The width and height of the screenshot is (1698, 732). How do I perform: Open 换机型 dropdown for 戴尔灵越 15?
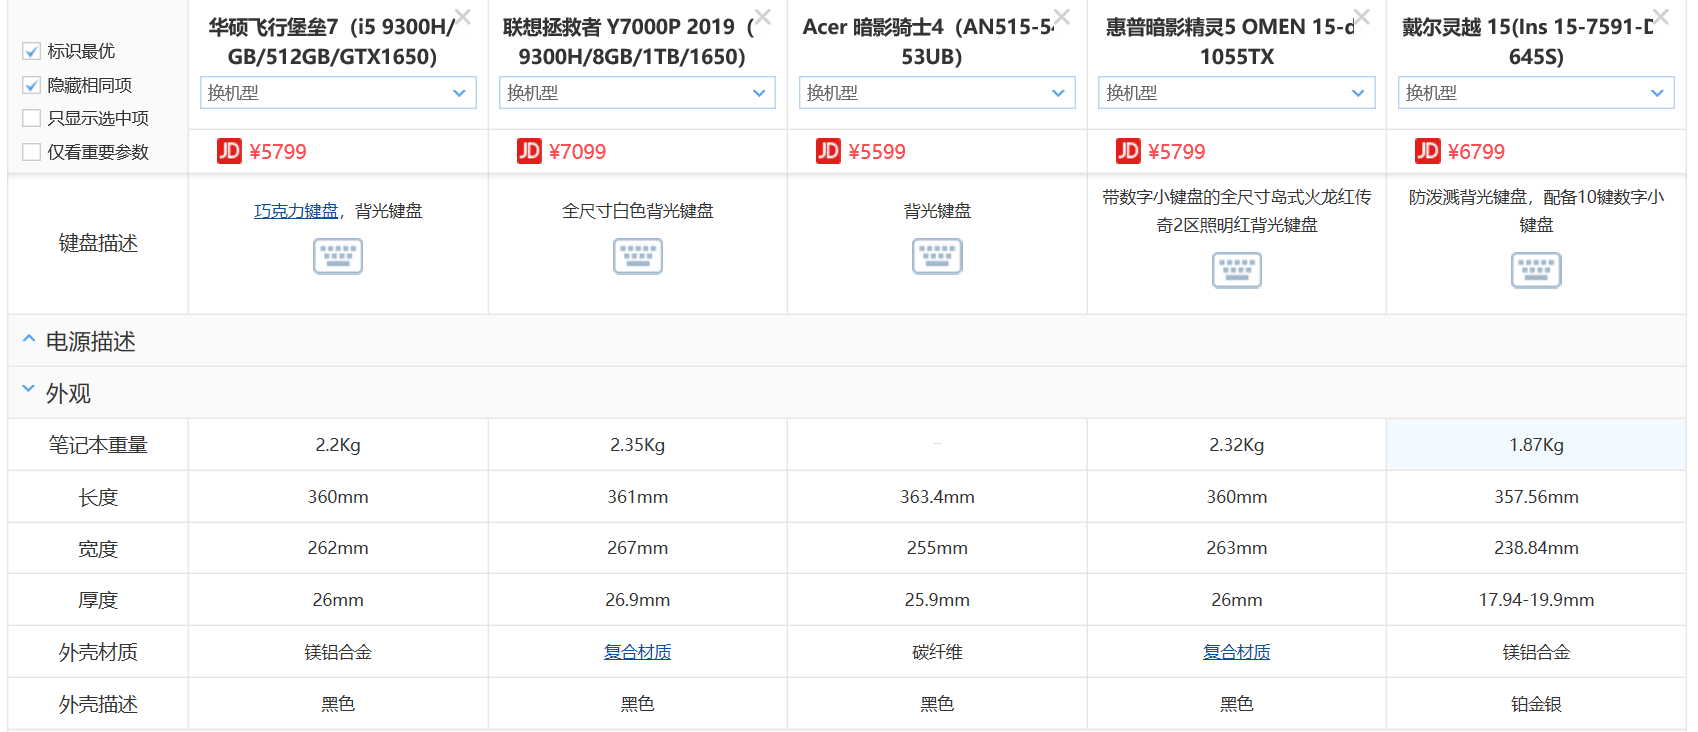[x=1536, y=93]
